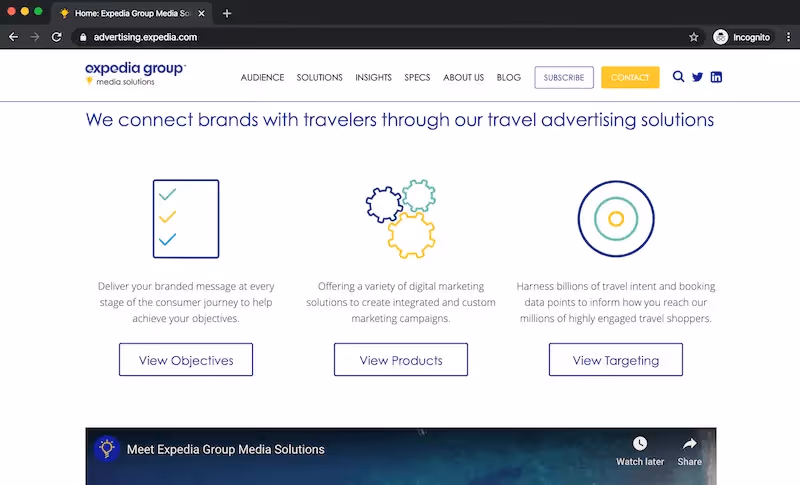The width and height of the screenshot is (800, 485).
Task: Click the site lock security icon
Action: (x=83, y=37)
